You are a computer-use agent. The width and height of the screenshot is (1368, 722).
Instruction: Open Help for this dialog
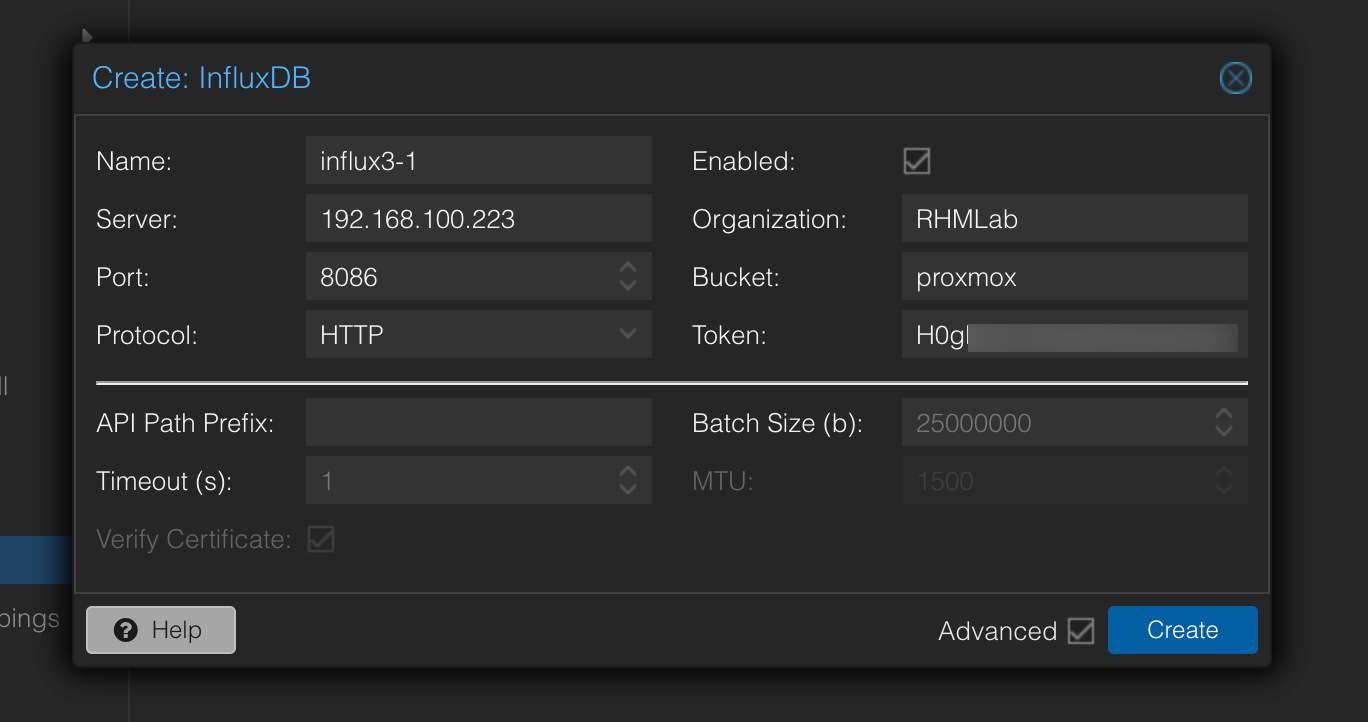tap(161, 630)
